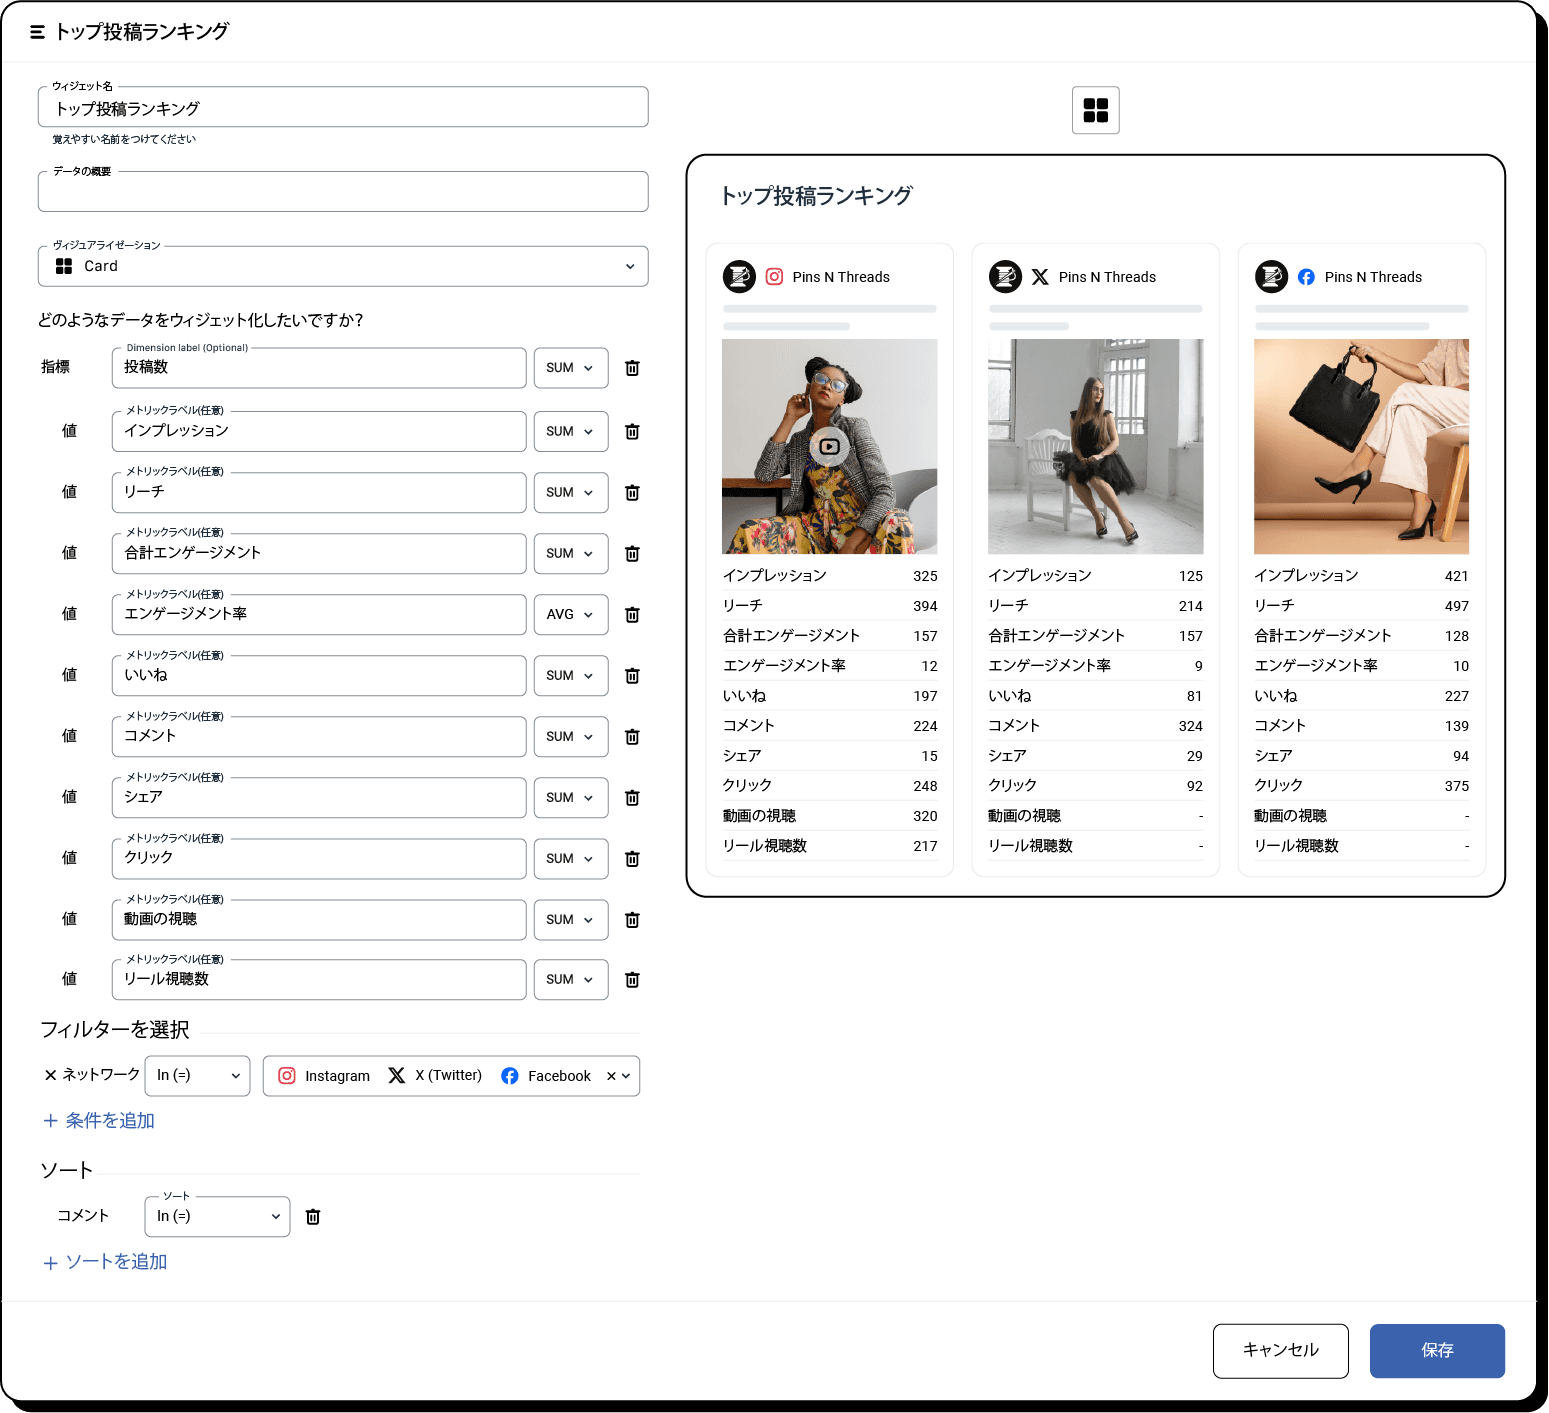Image resolution: width=1549 pixels, height=1413 pixels.
Task: Open the ソート In (=) dropdown for コメント
Action: 217,1217
